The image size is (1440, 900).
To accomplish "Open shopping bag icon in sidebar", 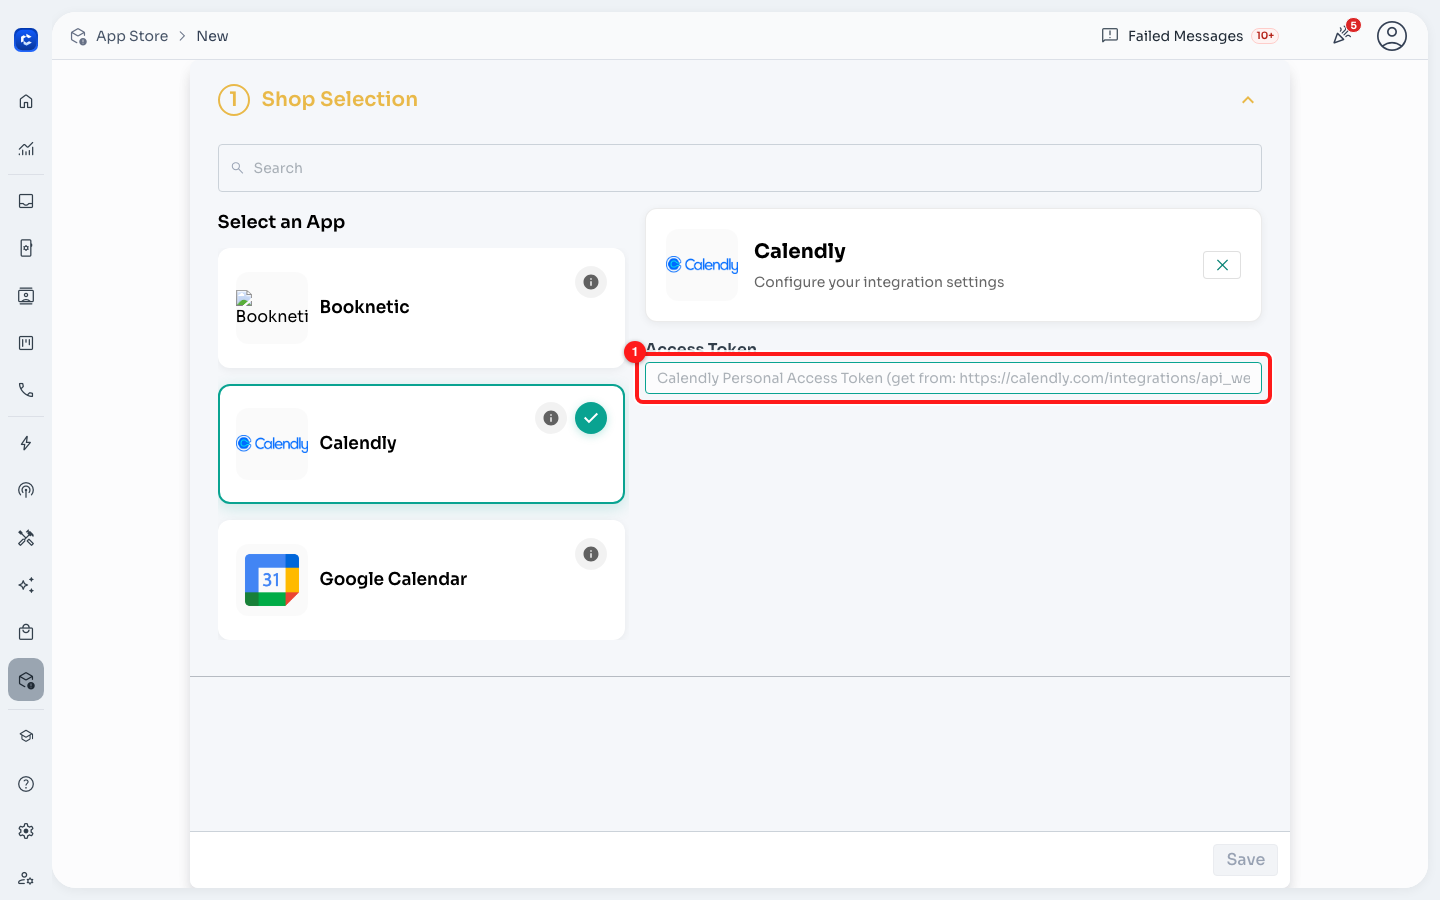I will coord(26,632).
